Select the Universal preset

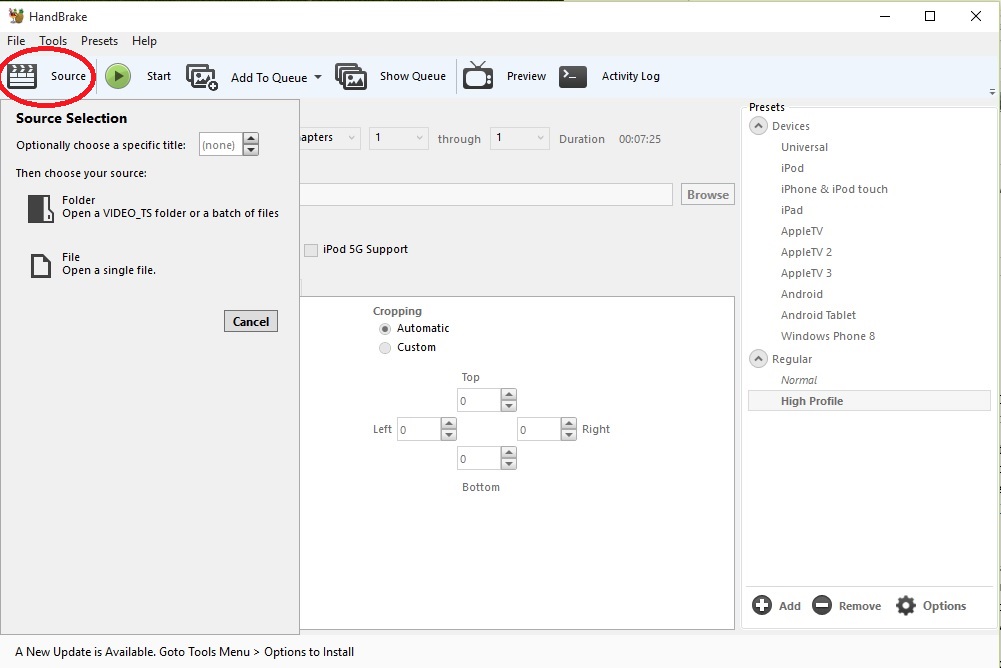804,147
